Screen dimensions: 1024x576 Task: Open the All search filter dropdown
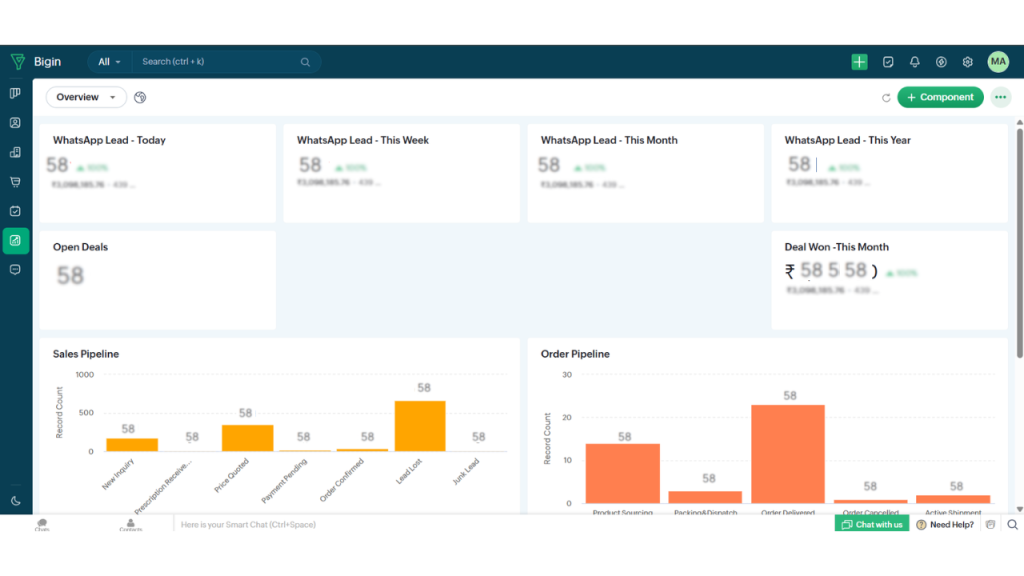click(109, 62)
